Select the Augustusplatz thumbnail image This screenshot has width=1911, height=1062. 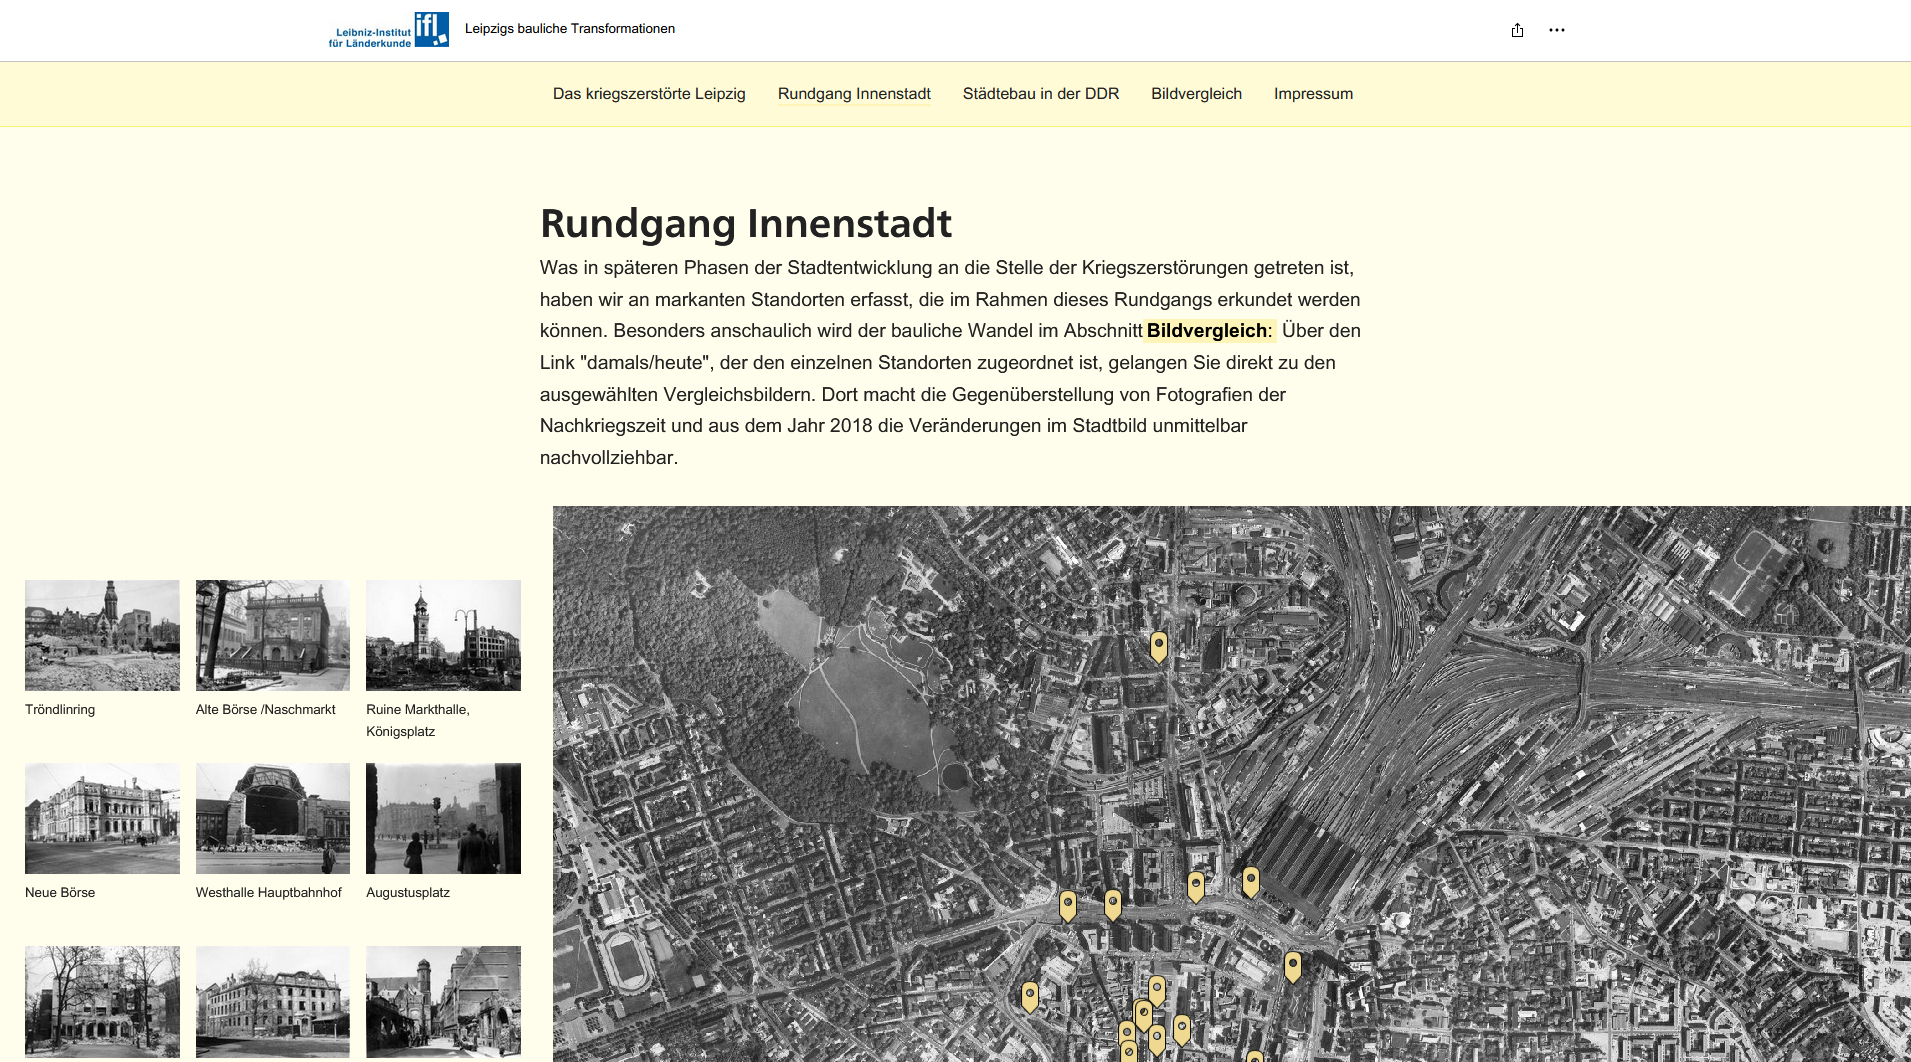click(443, 818)
